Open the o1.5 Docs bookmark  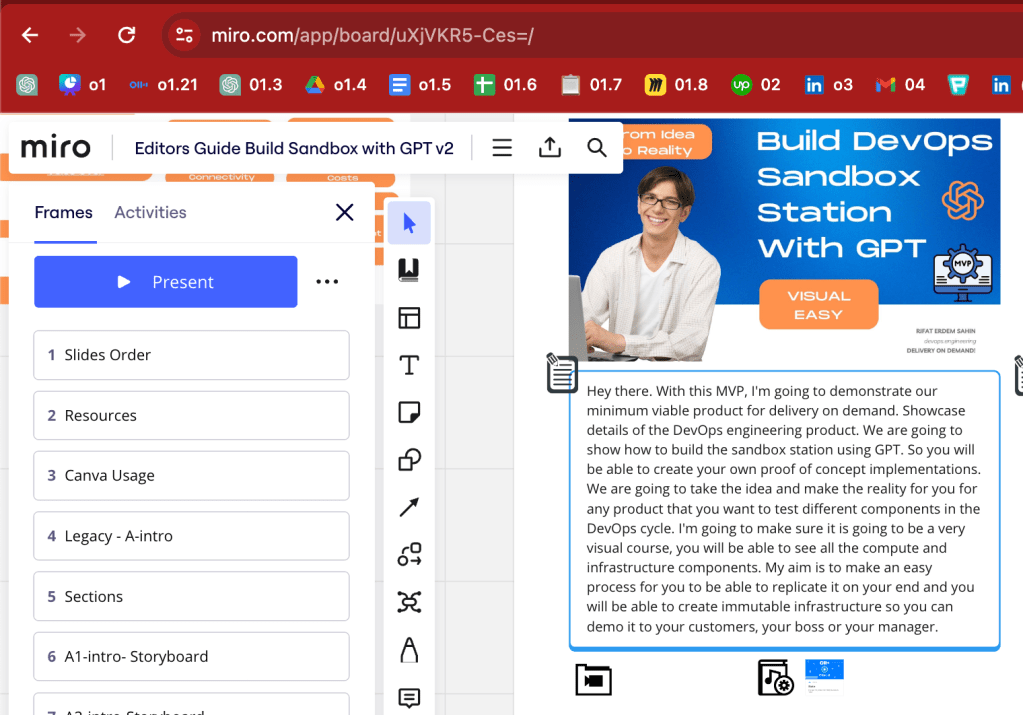[x=420, y=85]
